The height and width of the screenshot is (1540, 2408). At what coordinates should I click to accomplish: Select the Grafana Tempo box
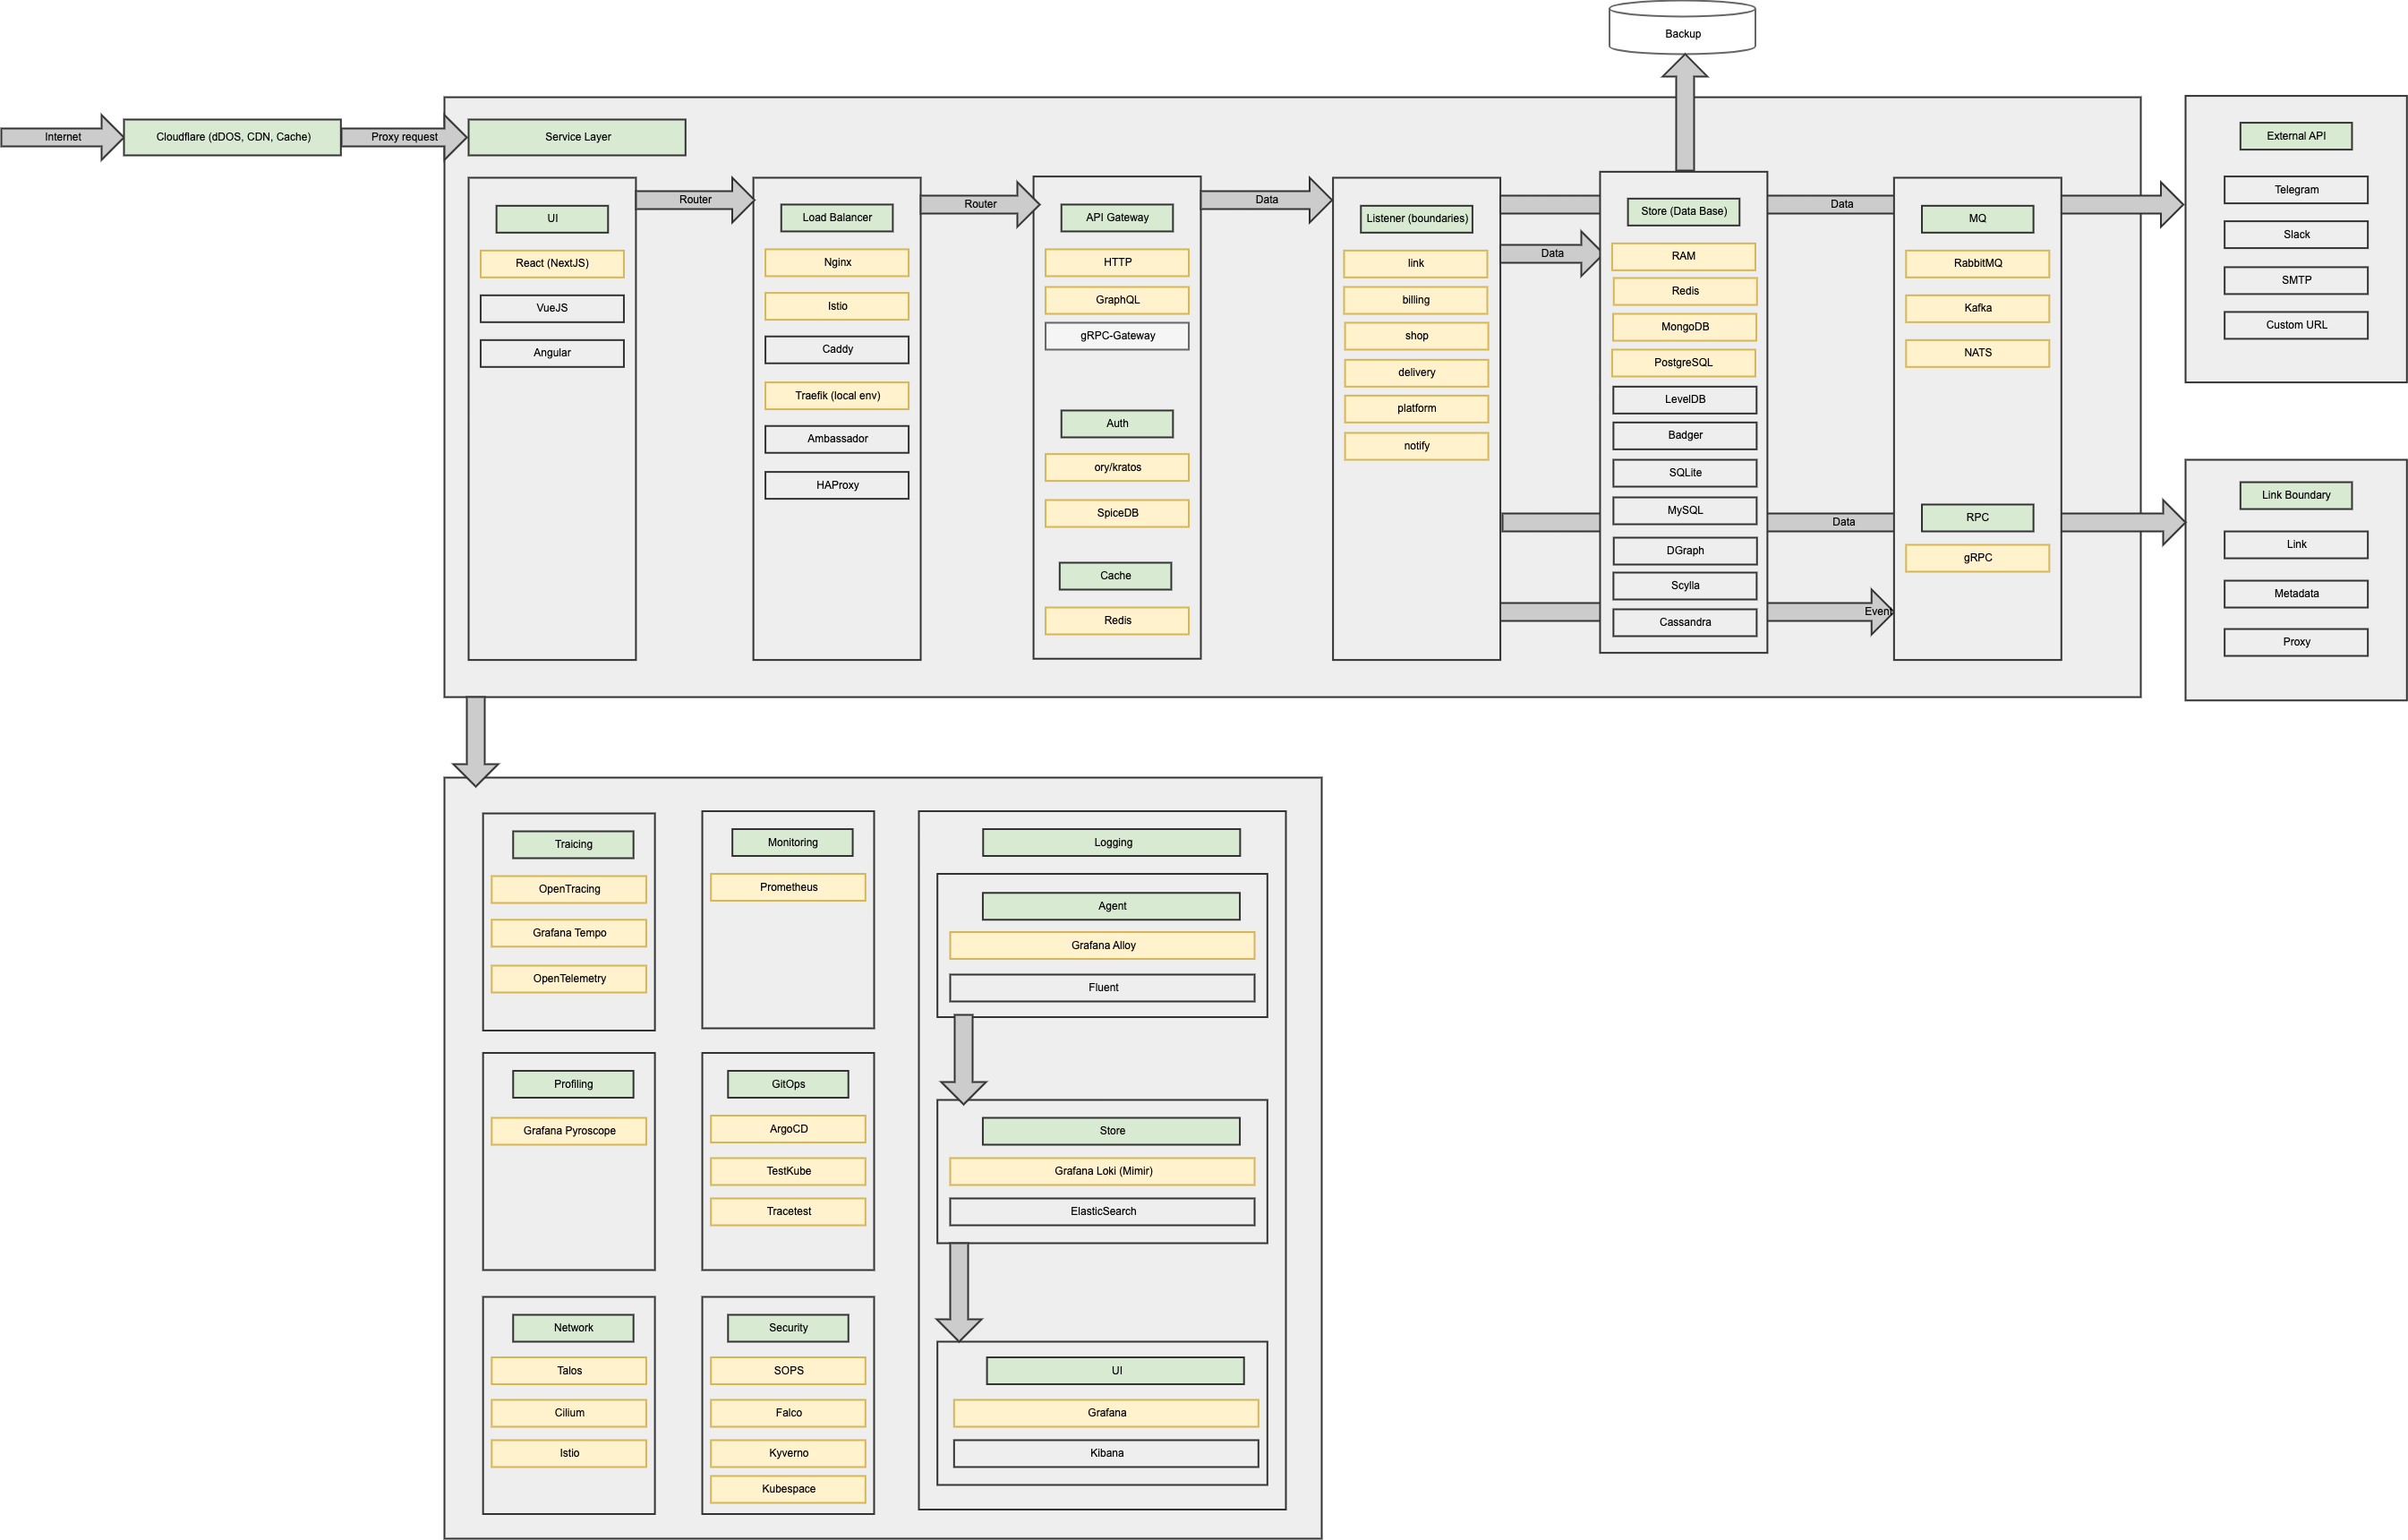pyautogui.click(x=569, y=933)
